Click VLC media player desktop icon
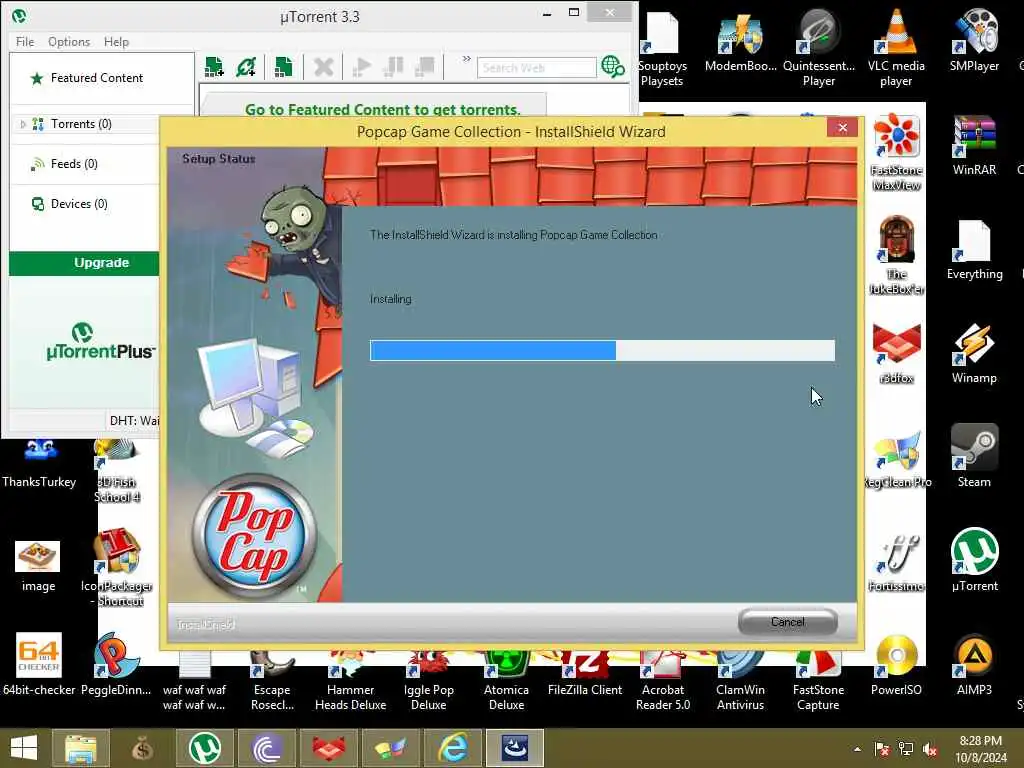 896,47
